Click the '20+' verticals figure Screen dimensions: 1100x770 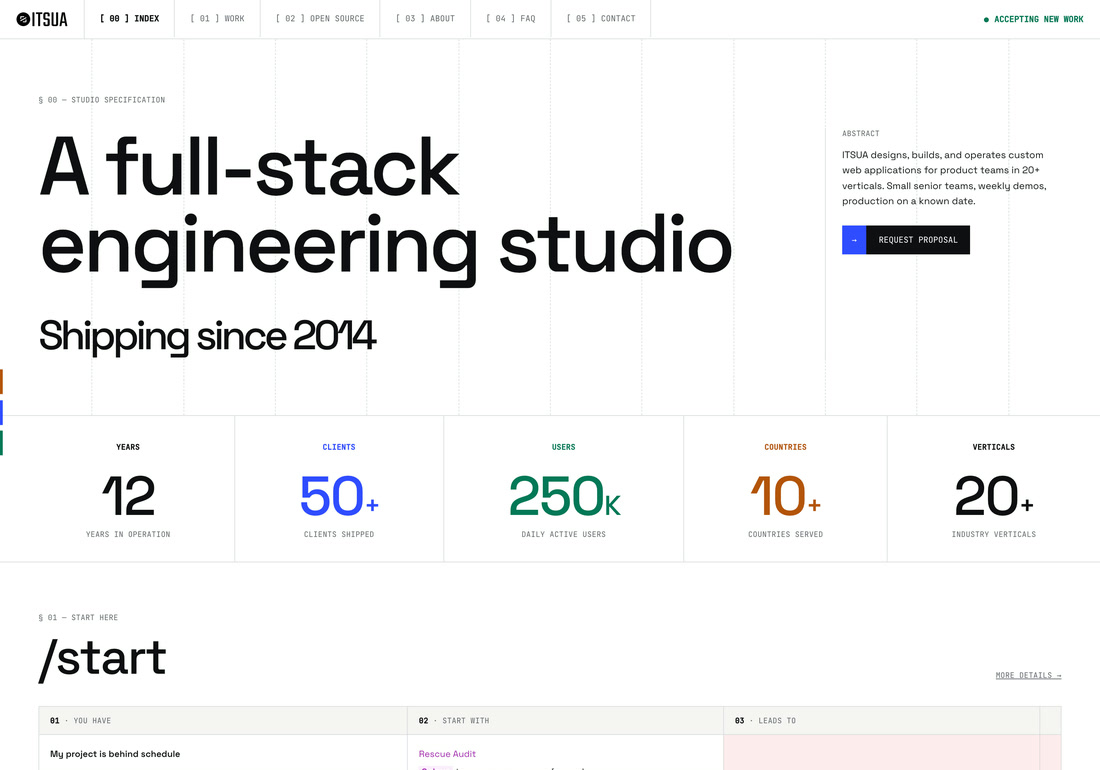[994, 496]
